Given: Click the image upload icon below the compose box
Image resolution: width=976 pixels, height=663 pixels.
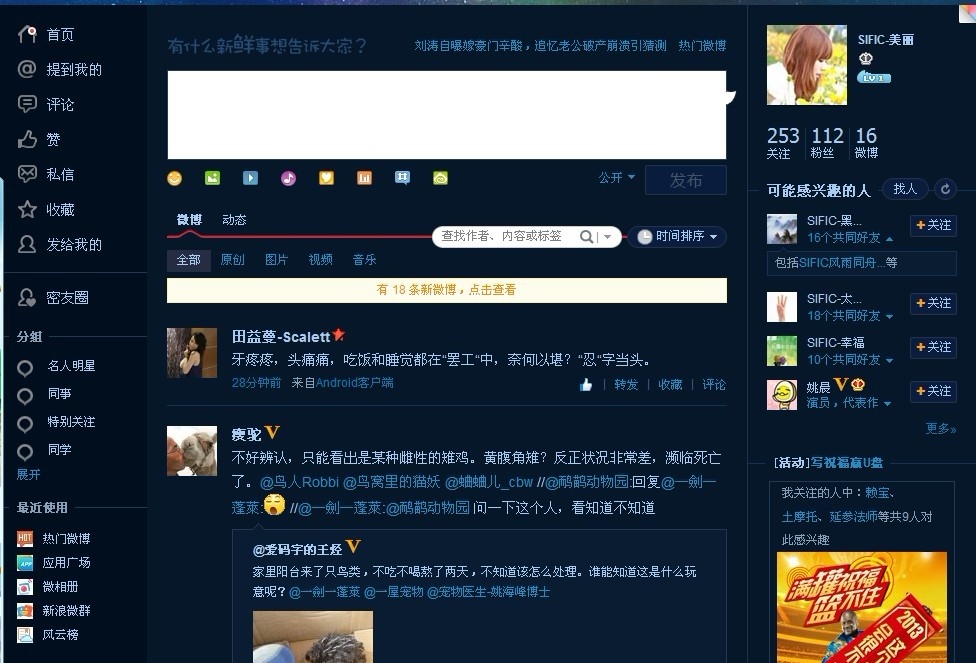Looking at the screenshot, I should click(212, 177).
